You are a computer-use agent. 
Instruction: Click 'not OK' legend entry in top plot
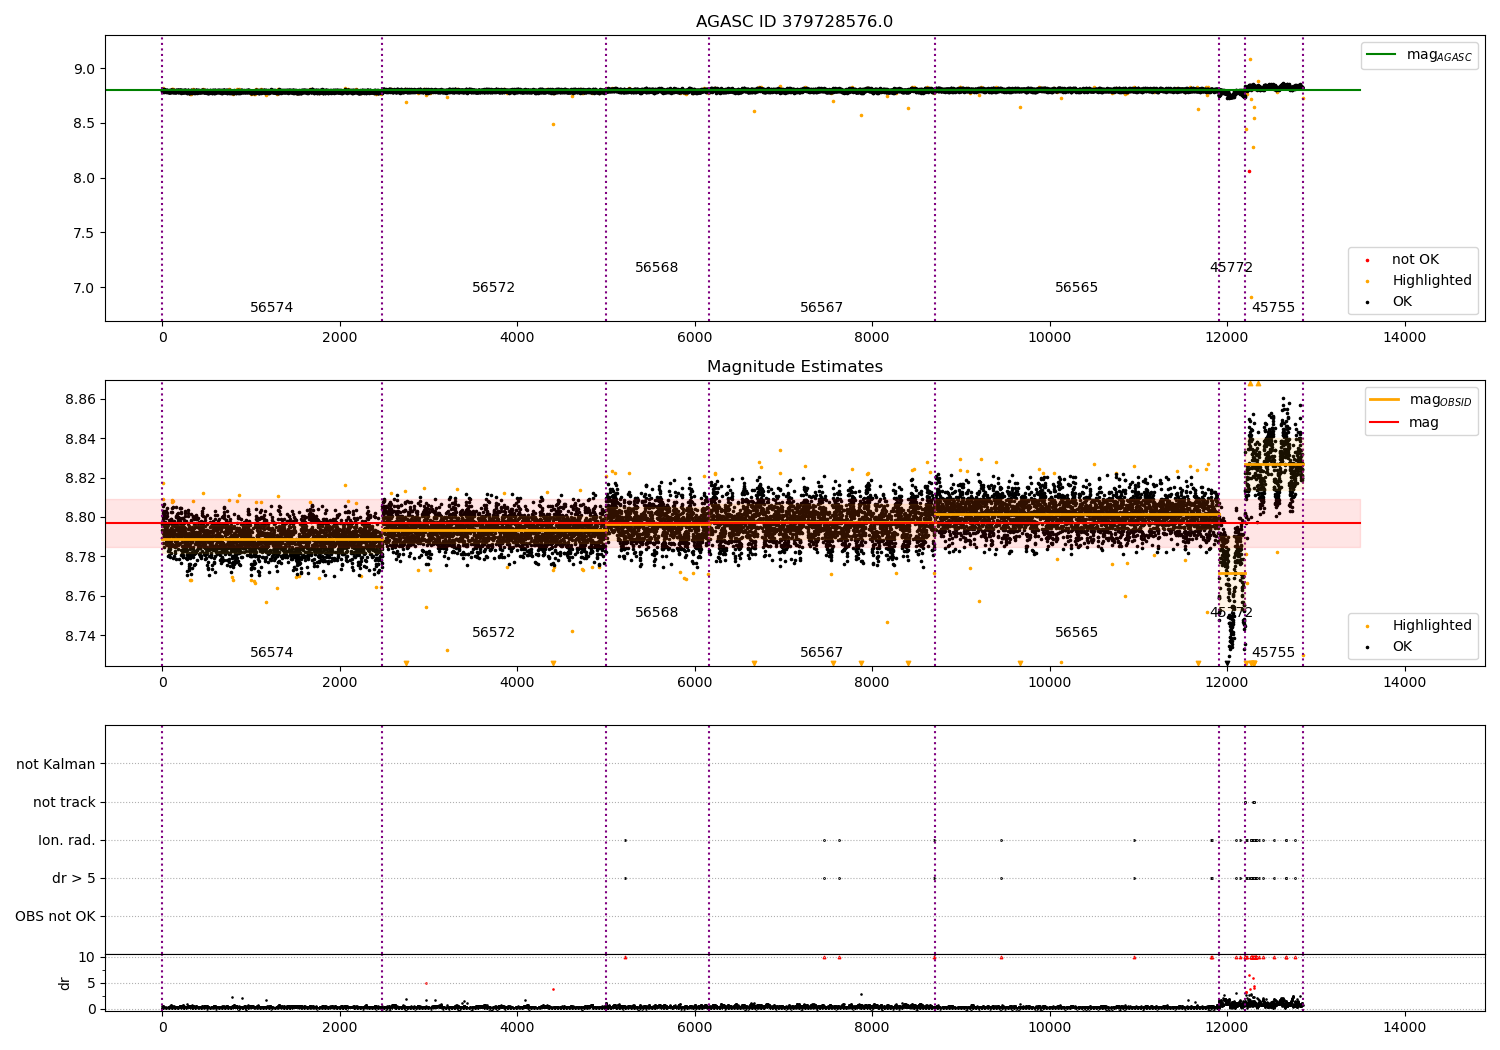pos(1413,259)
